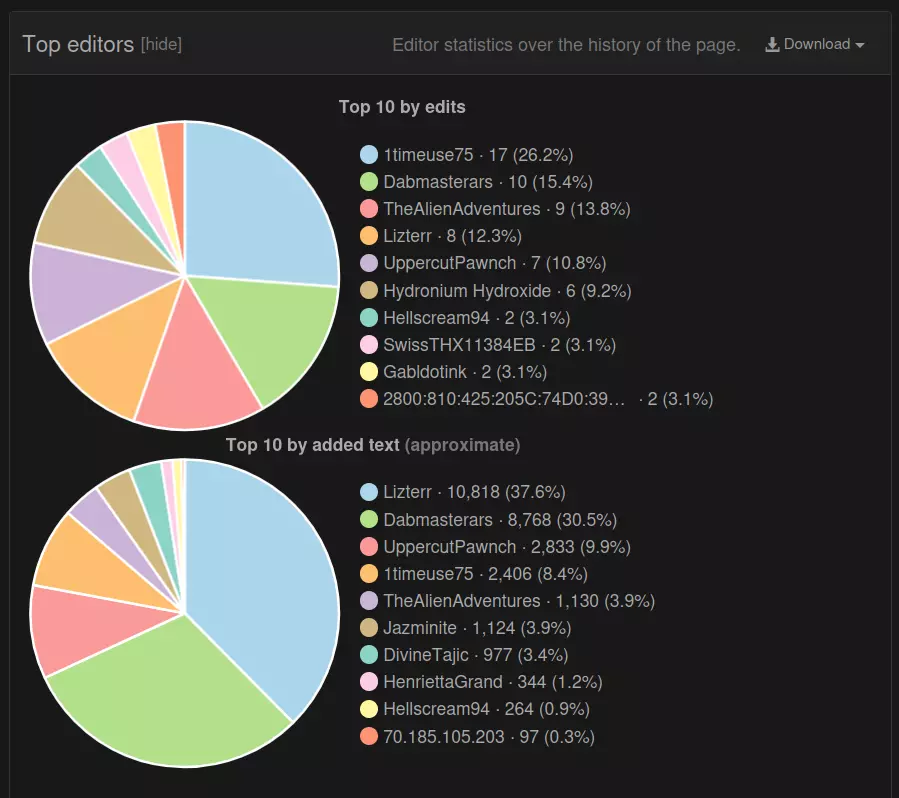Image resolution: width=899 pixels, height=798 pixels.
Task: Click the 1timeuse75 edits legend swatch
Action: [369, 155]
